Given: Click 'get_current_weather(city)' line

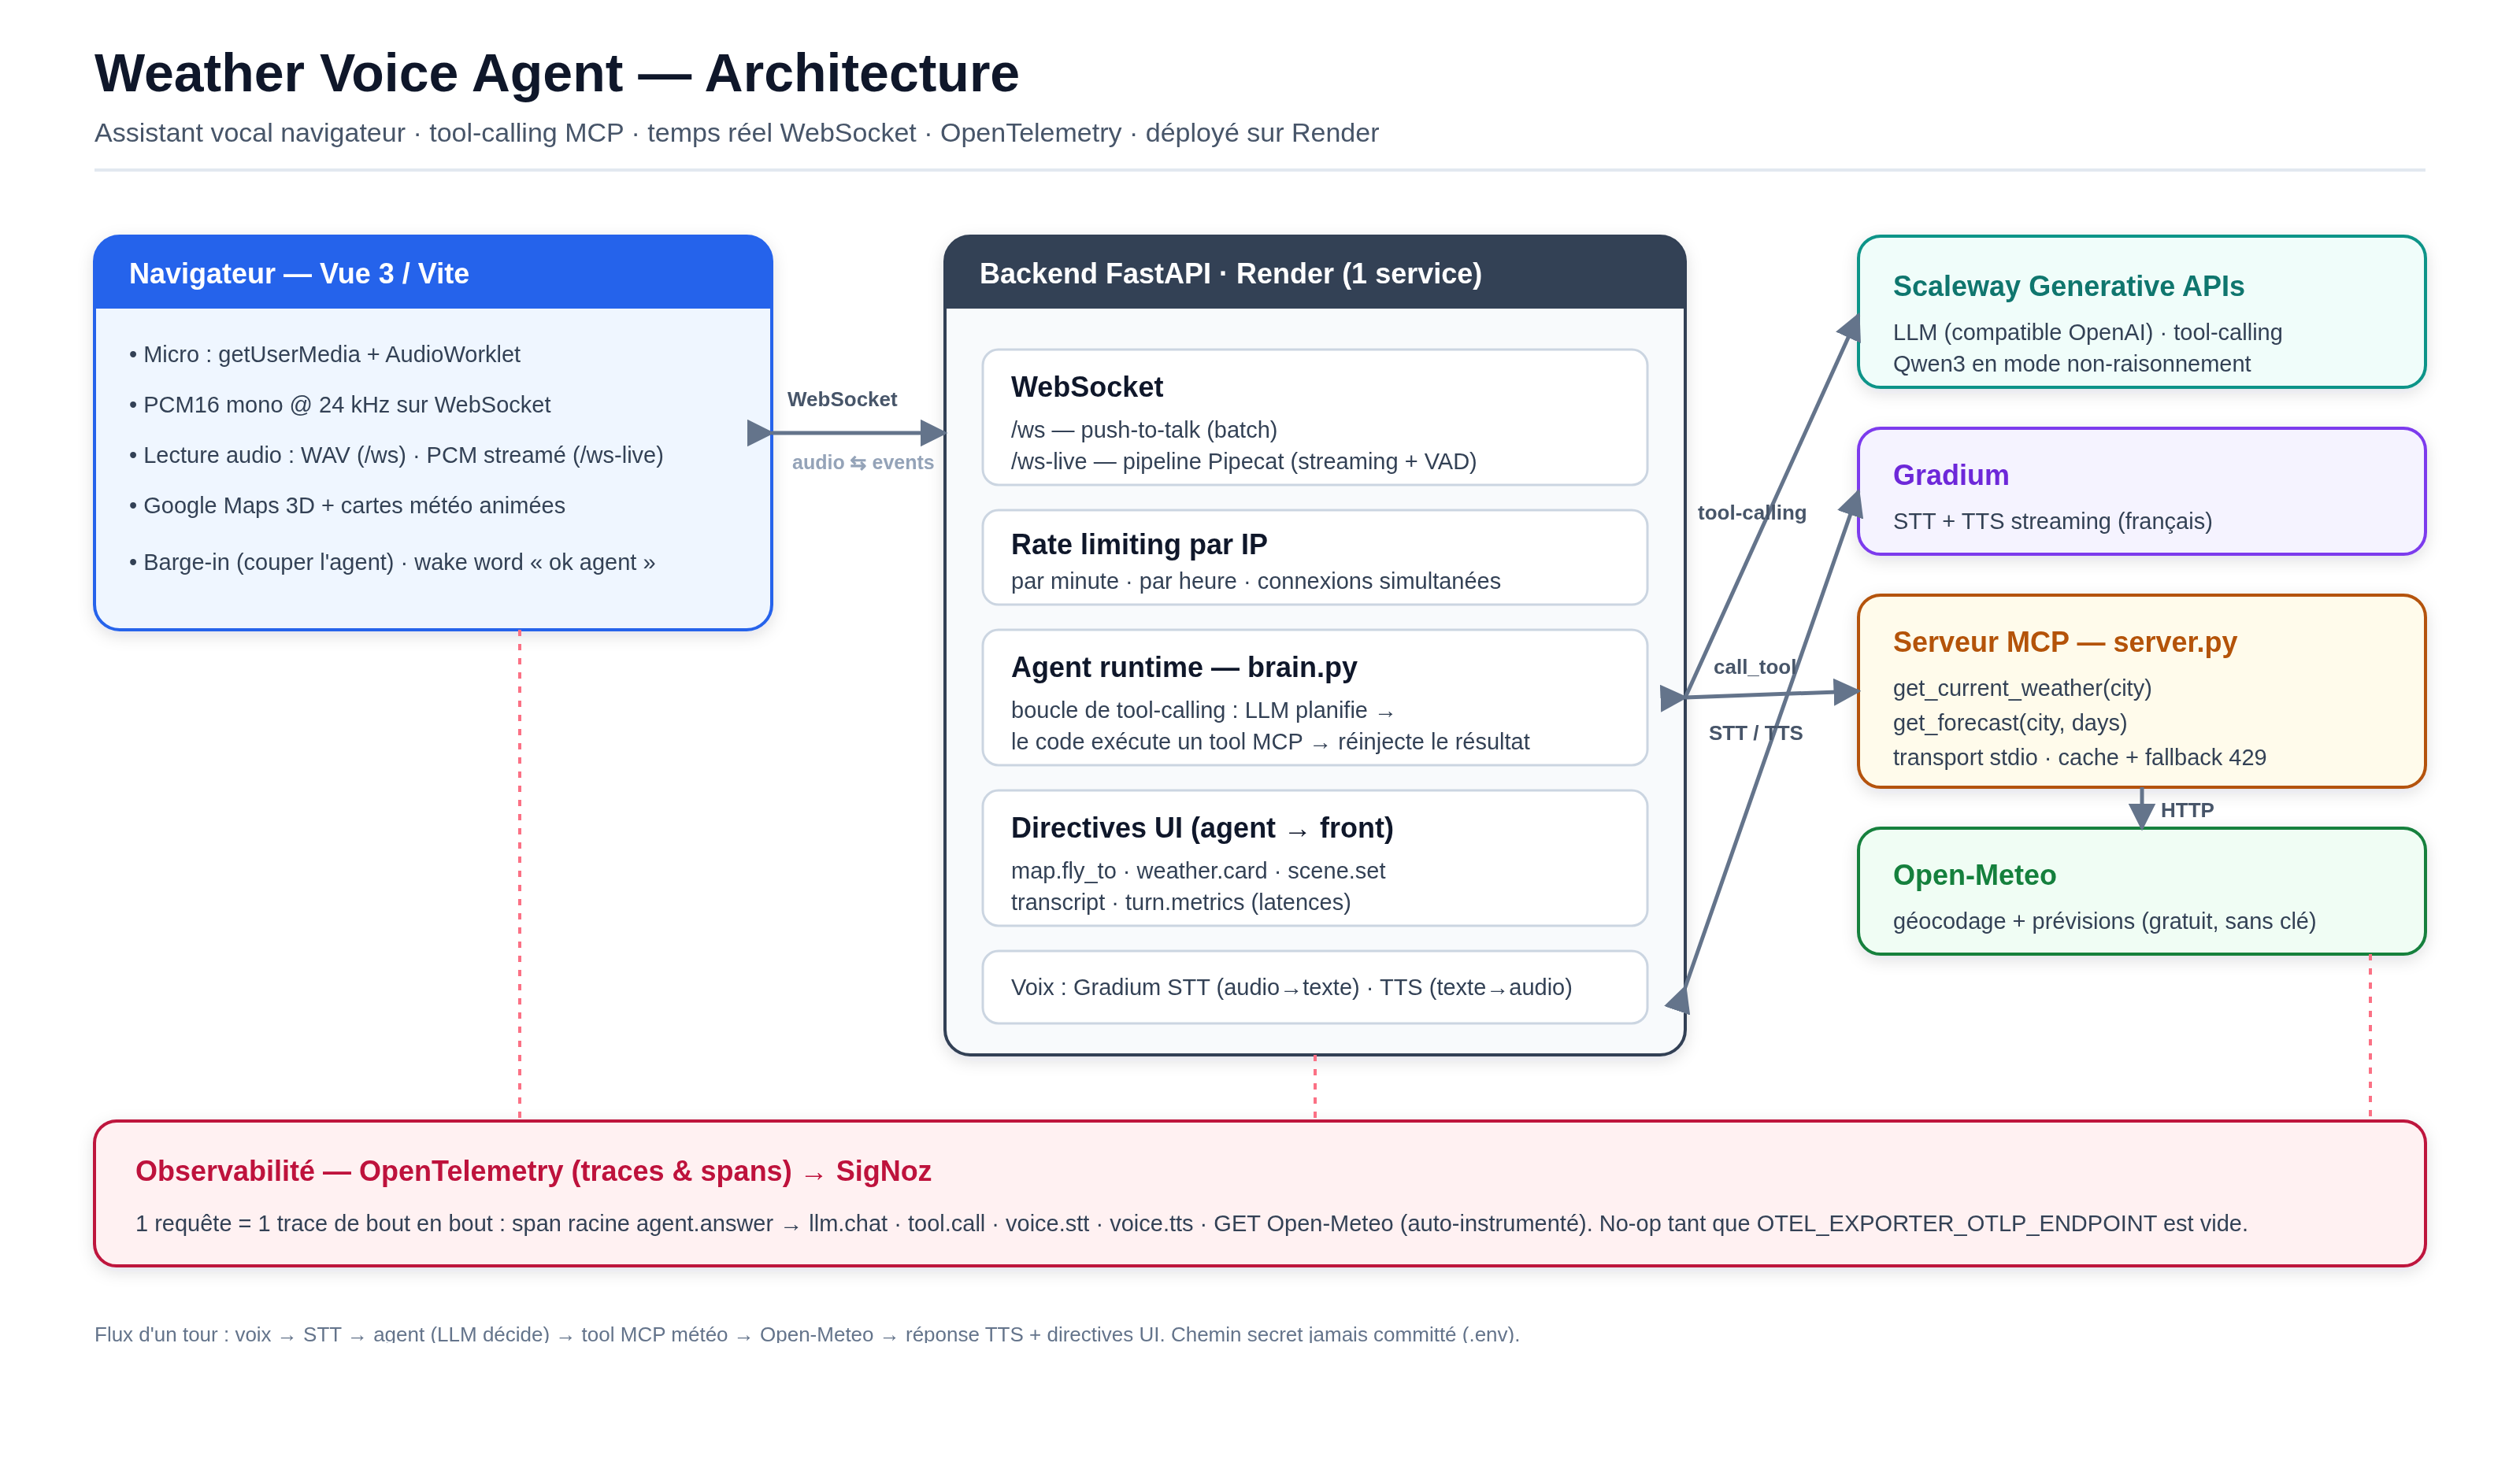Looking at the screenshot, I should click(2021, 688).
